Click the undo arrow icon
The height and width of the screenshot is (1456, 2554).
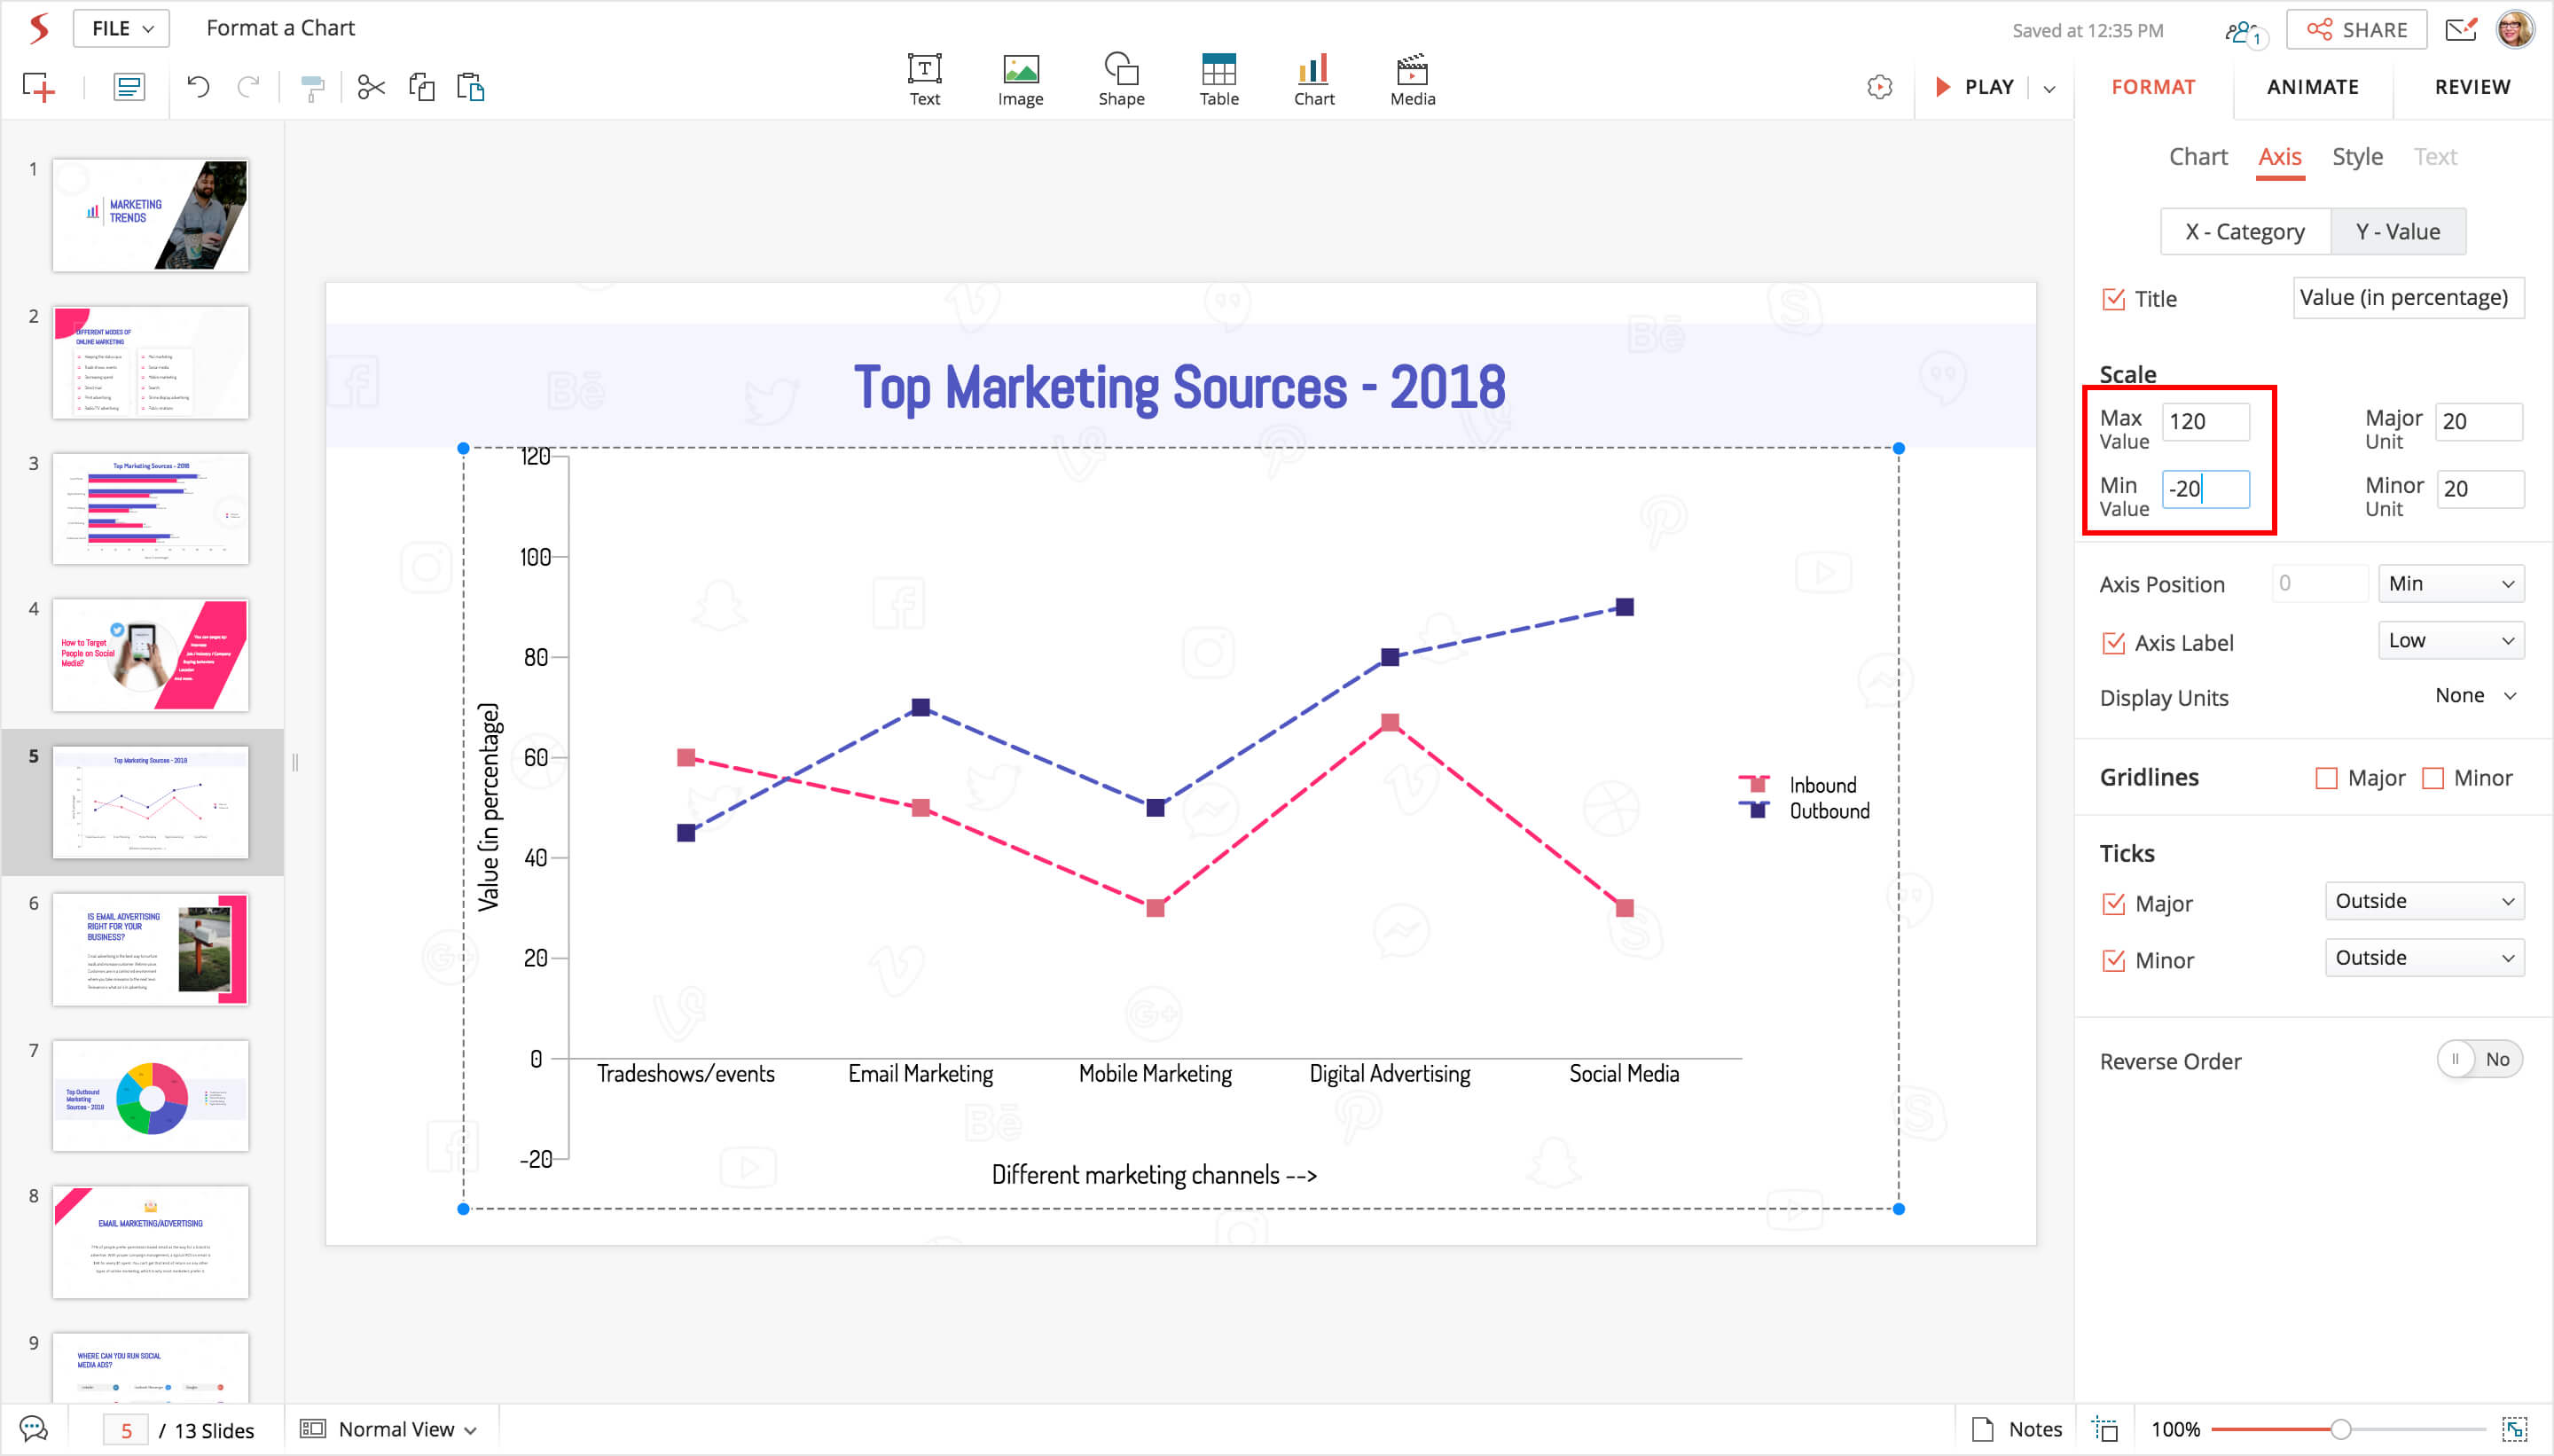(198, 88)
